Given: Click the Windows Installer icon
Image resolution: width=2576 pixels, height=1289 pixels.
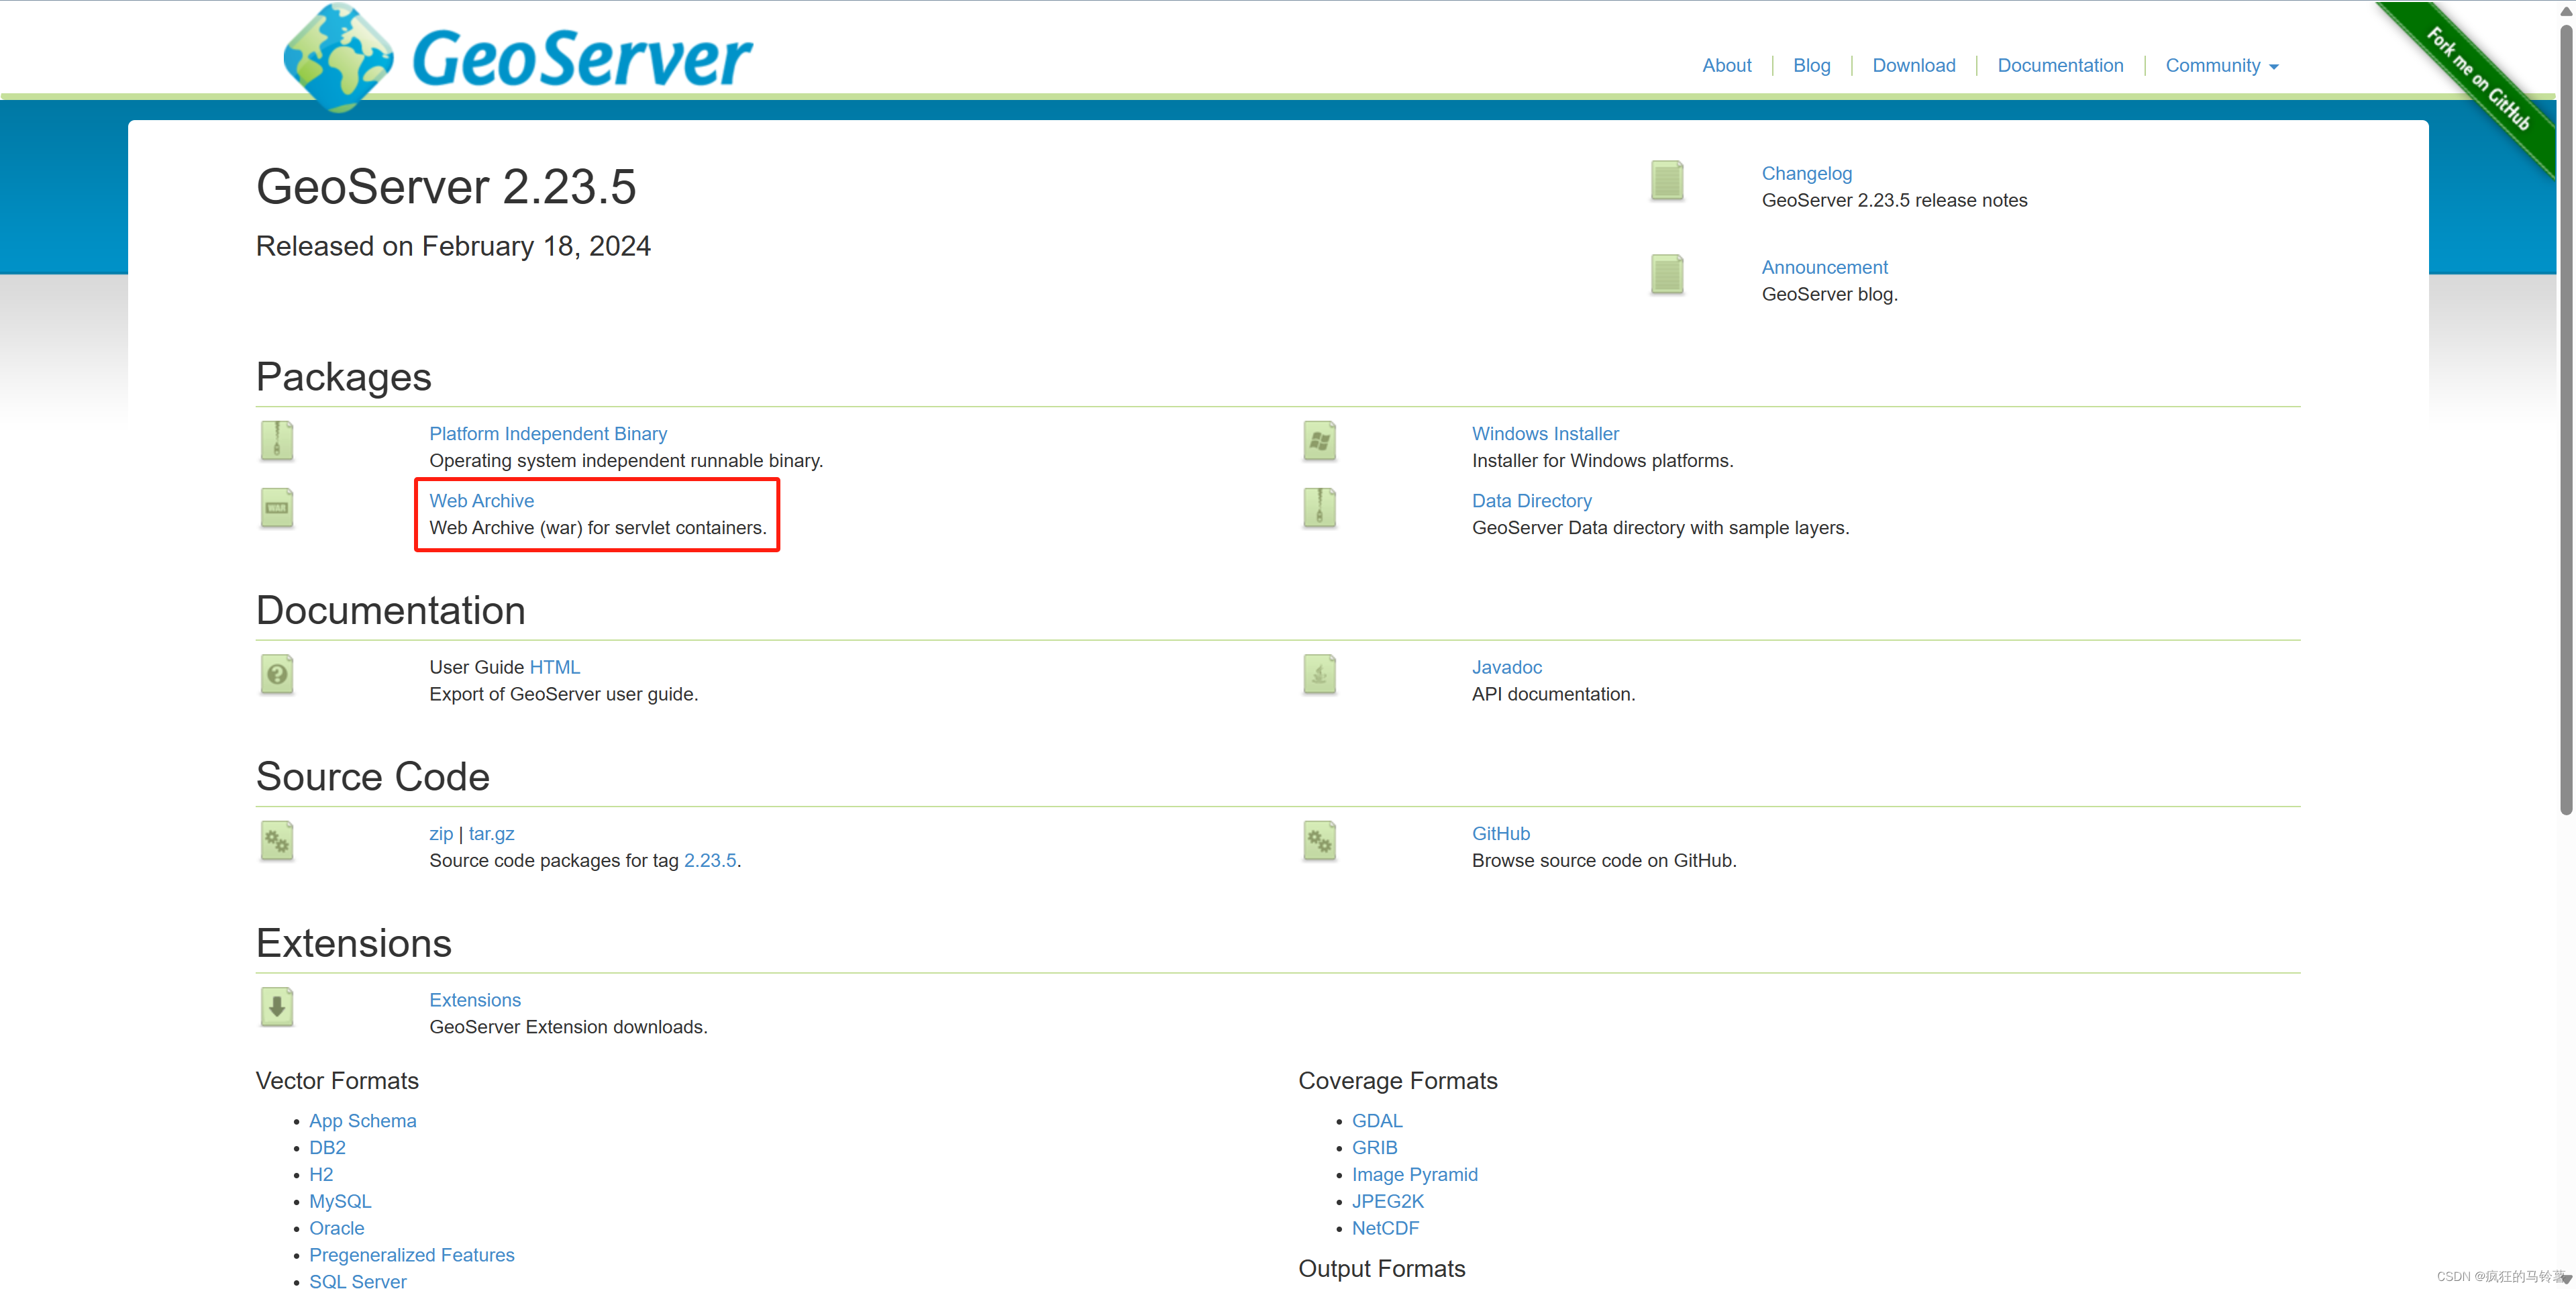Looking at the screenshot, I should pyautogui.click(x=1319, y=441).
